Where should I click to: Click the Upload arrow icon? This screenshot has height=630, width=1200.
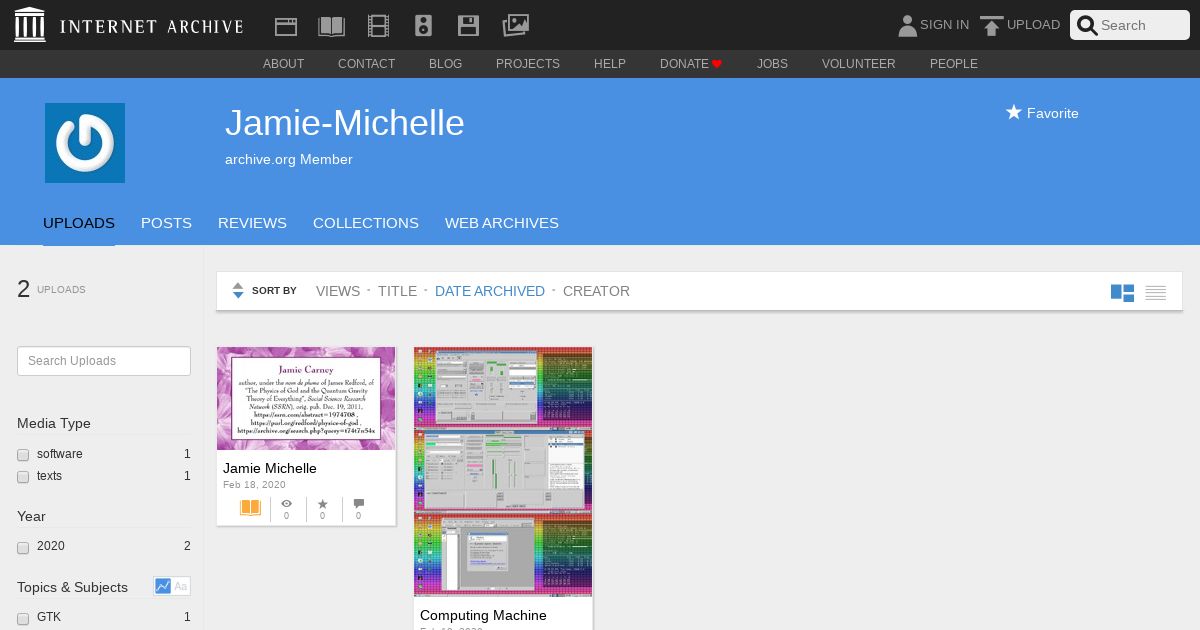(x=991, y=26)
